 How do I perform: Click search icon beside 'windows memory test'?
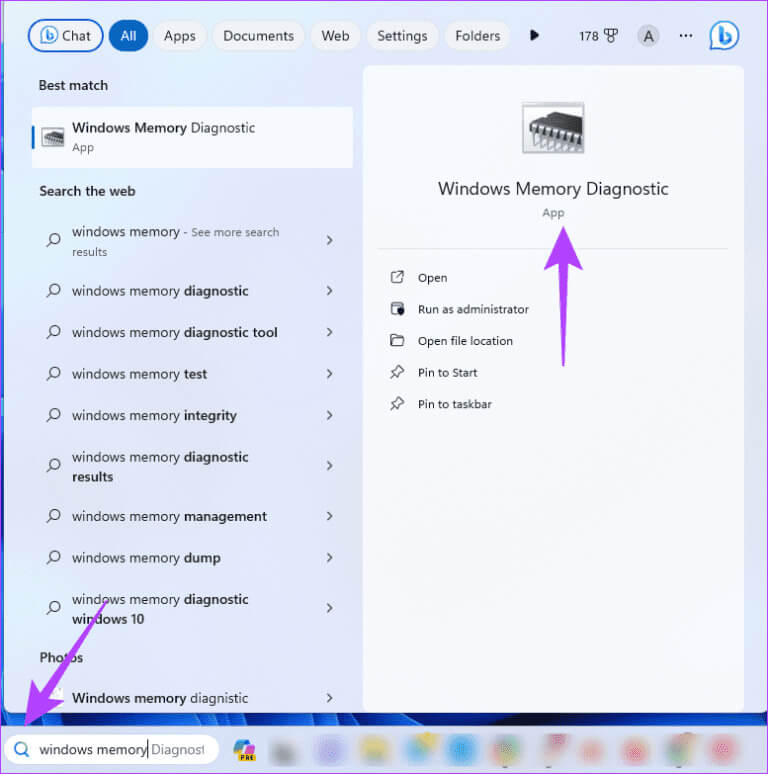pos(53,374)
